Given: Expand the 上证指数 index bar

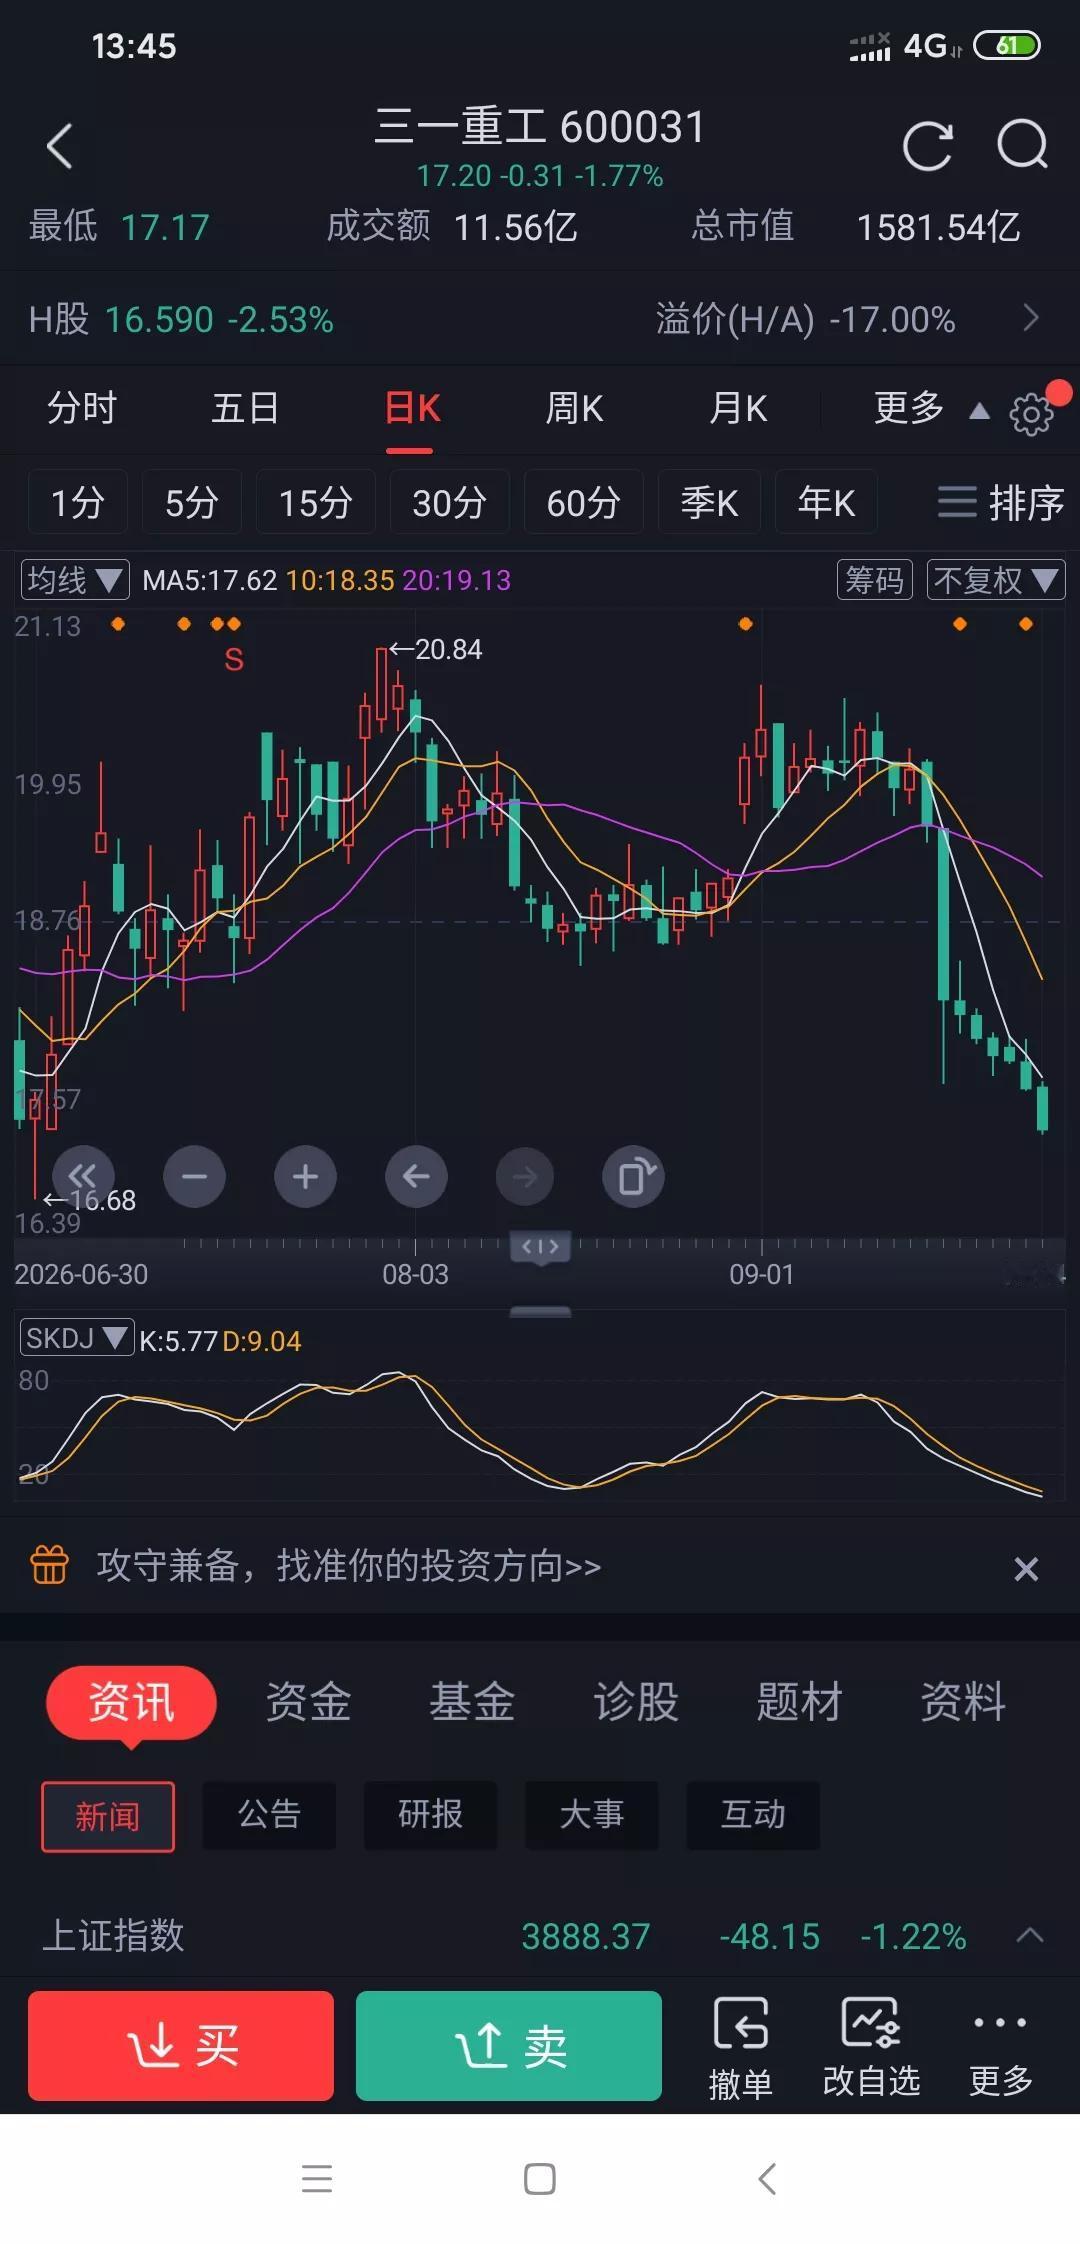Looking at the screenshot, I should [x=1030, y=1936].
